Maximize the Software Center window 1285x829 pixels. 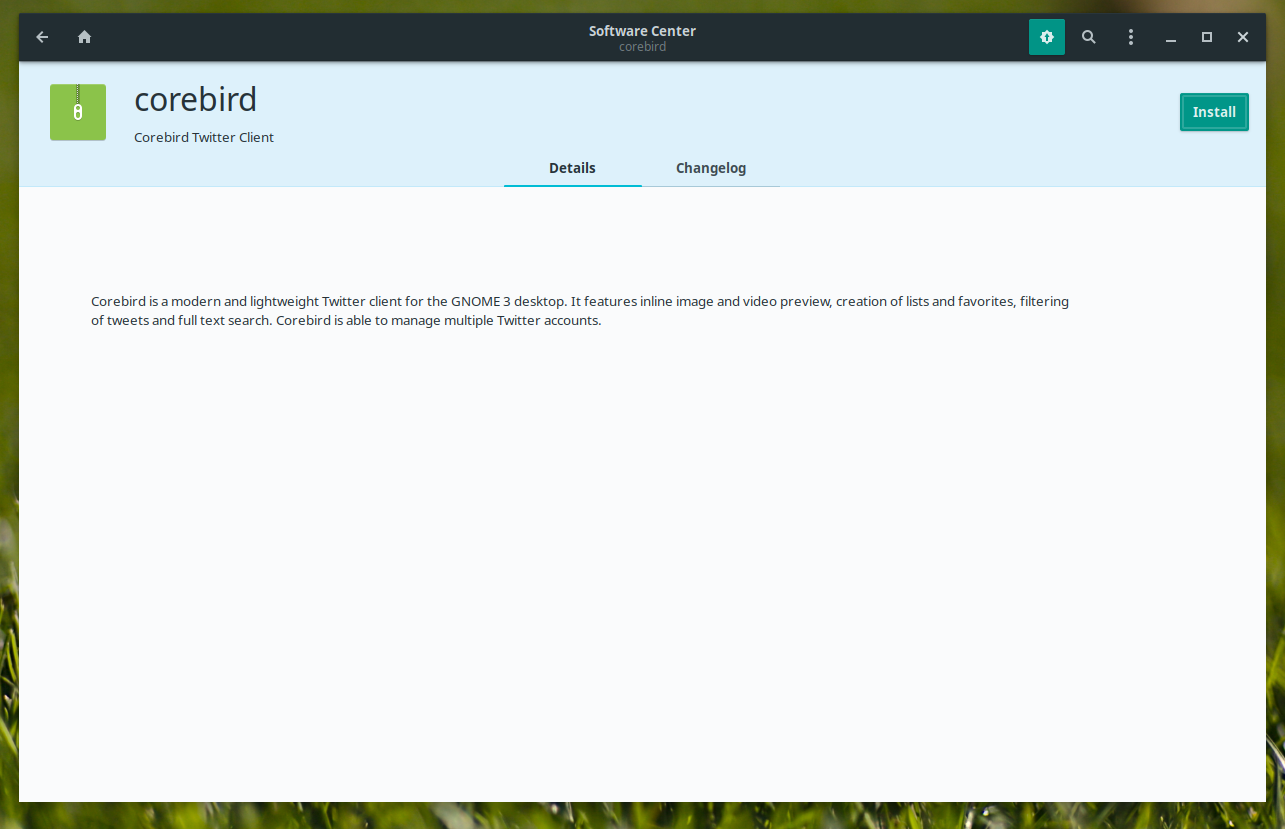pos(1207,37)
